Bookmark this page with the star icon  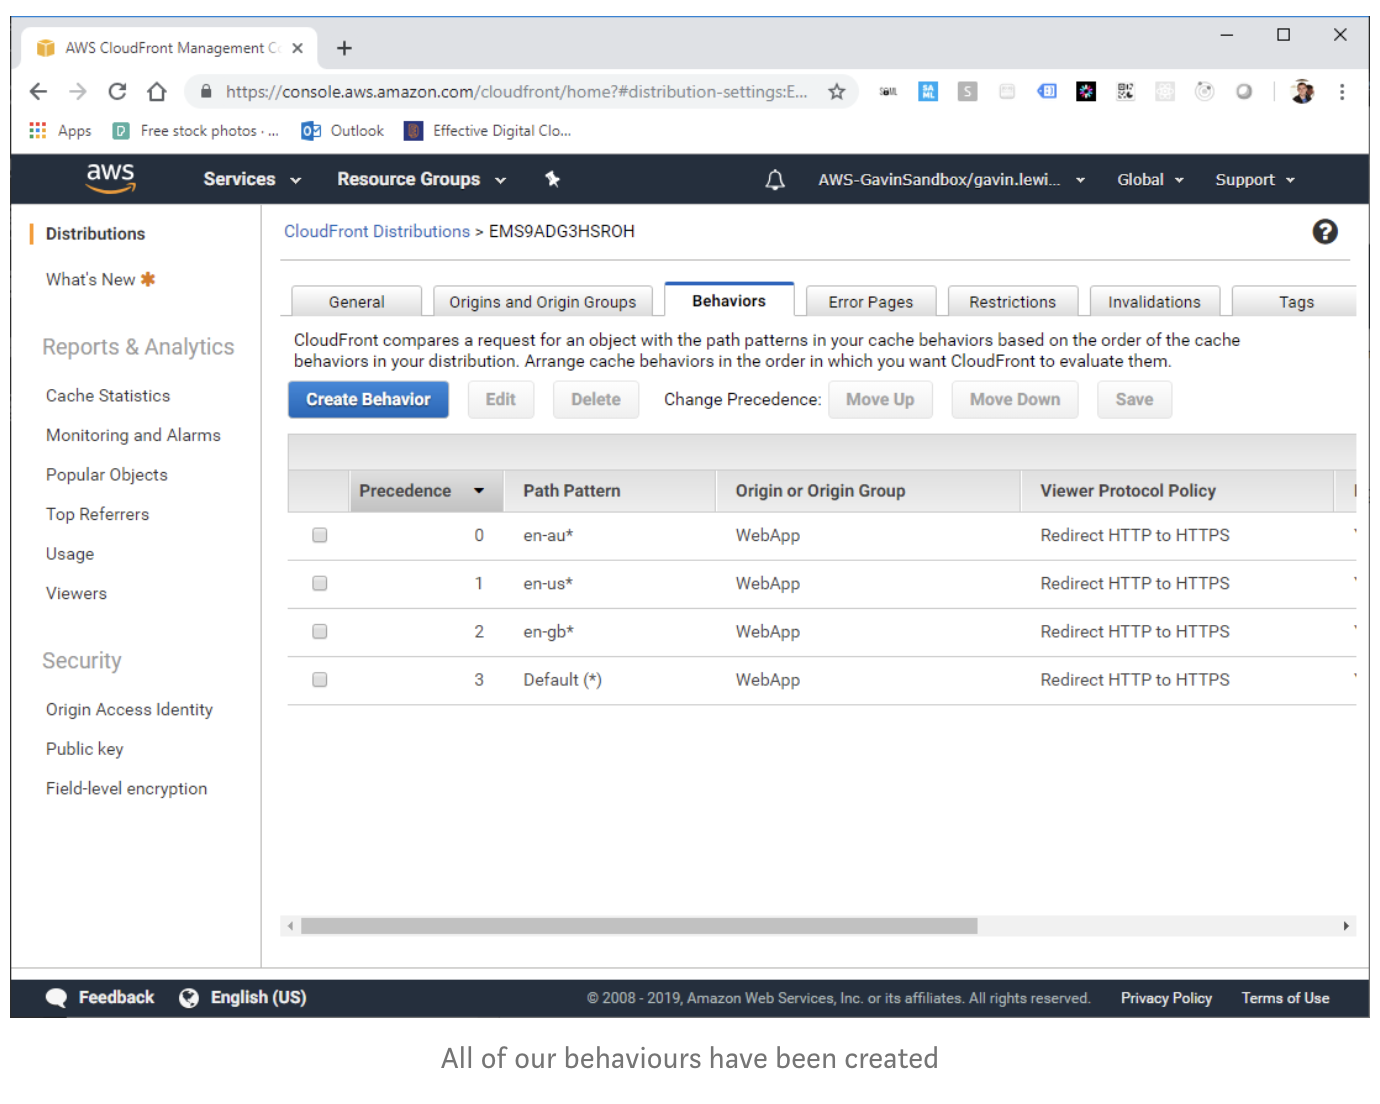pyautogui.click(x=837, y=92)
